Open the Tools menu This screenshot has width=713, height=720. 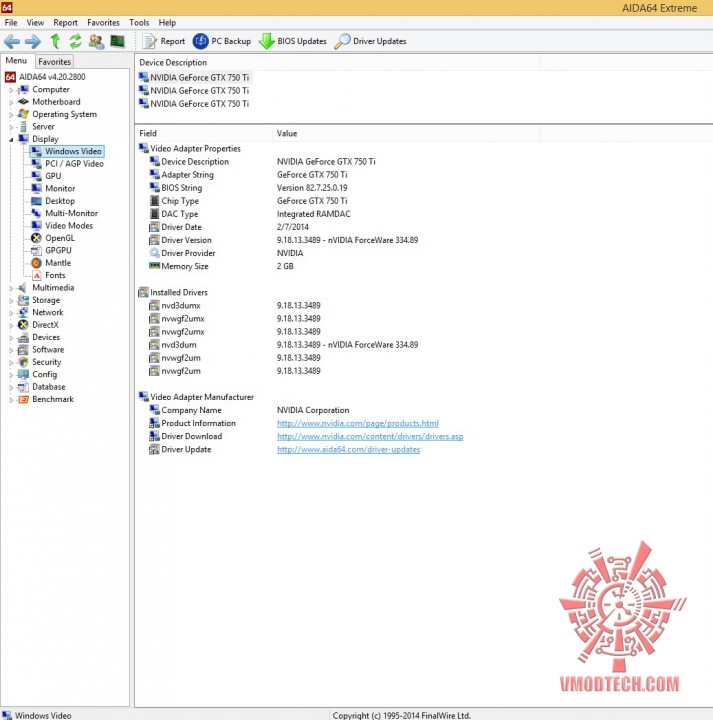pos(139,22)
